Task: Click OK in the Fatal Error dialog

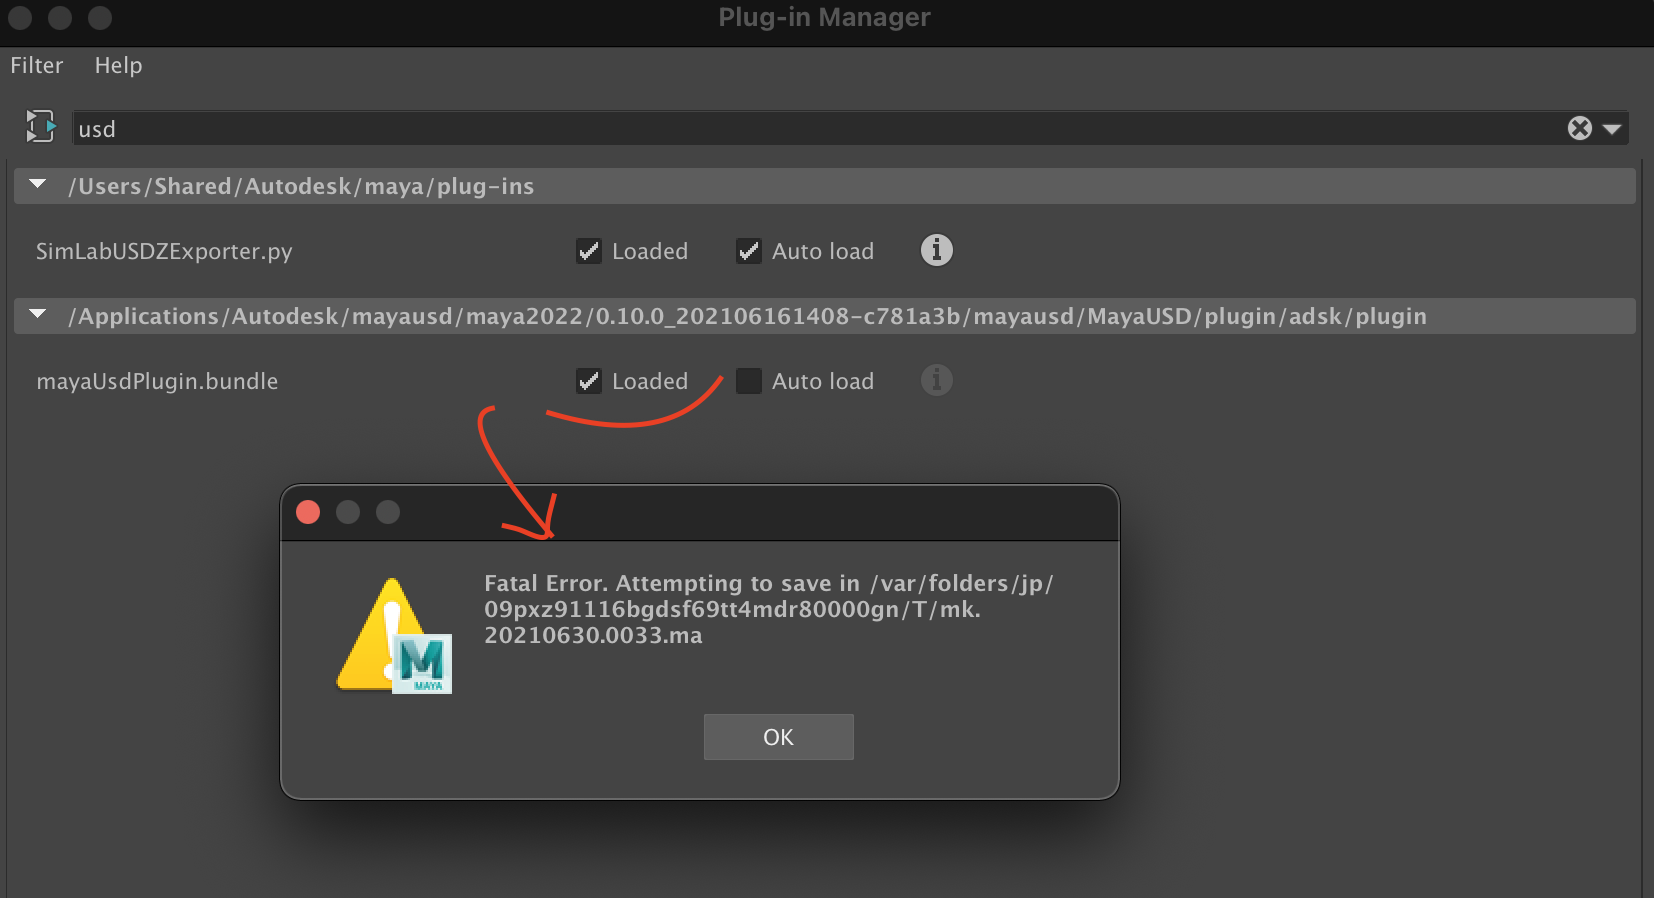Action: (x=778, y=737)
